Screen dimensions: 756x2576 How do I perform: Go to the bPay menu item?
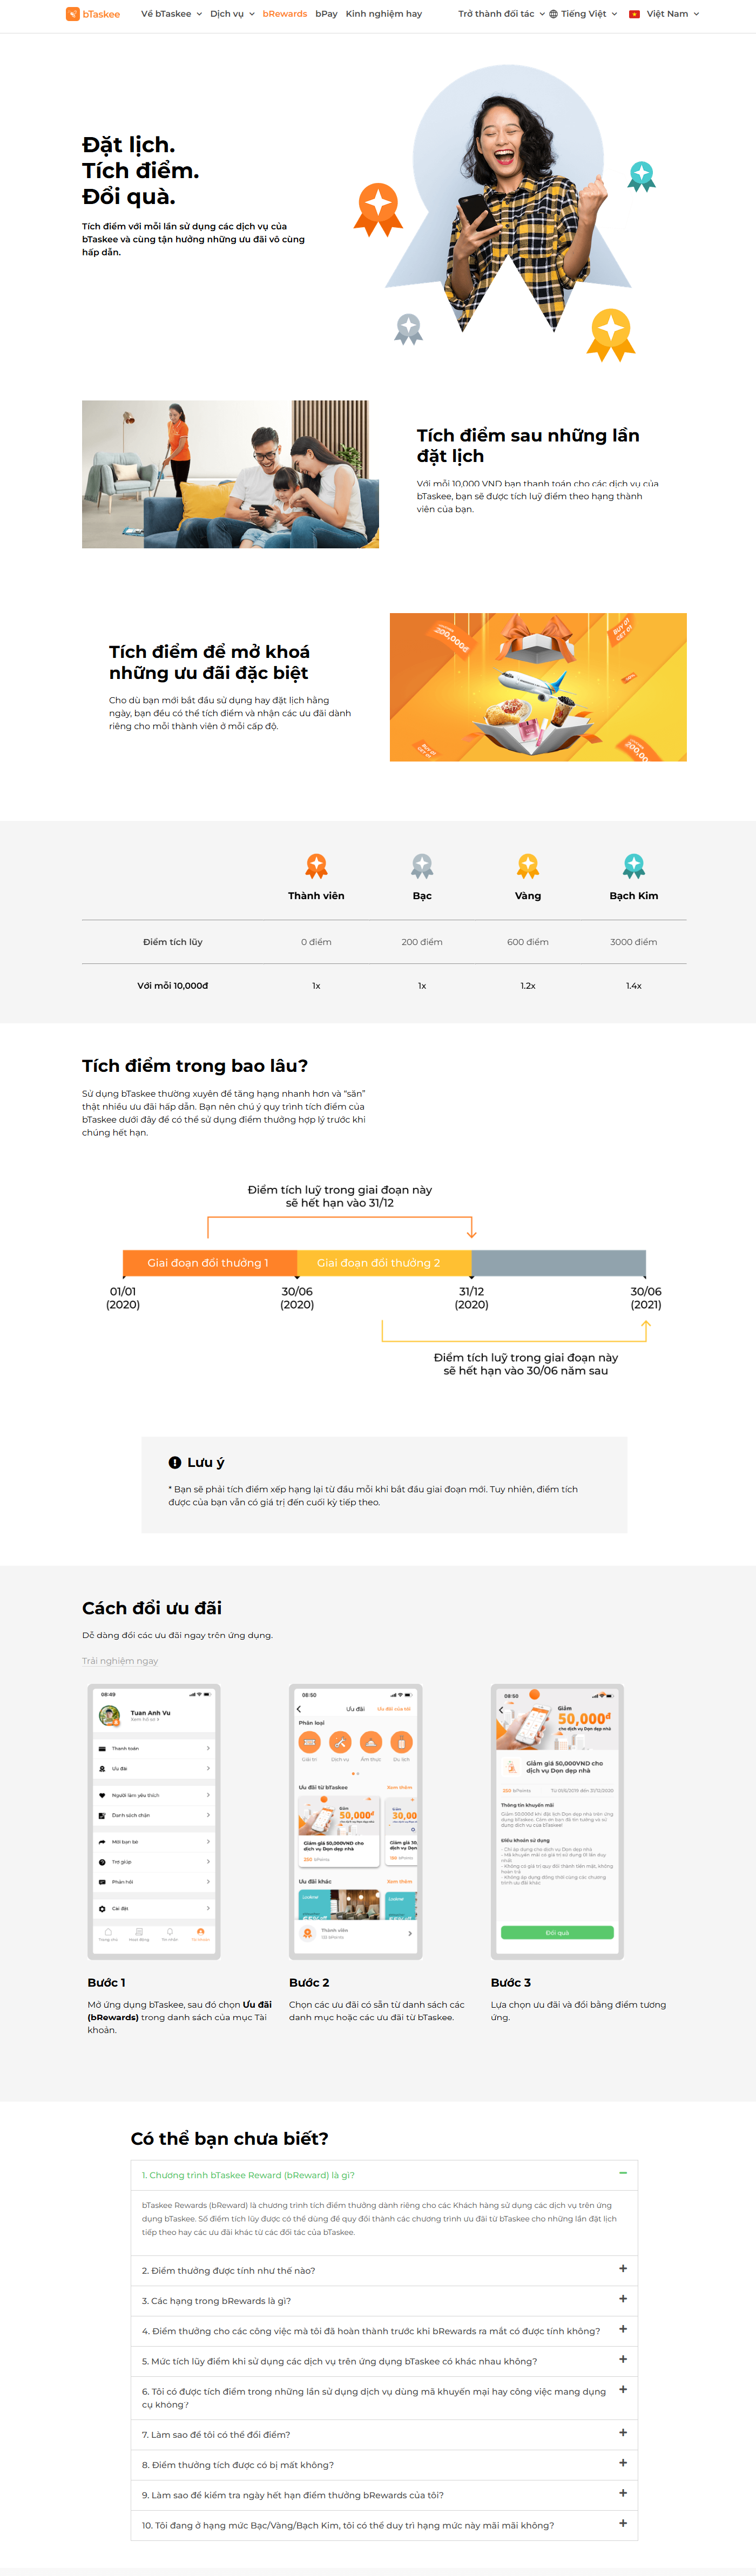click(326, 14)
